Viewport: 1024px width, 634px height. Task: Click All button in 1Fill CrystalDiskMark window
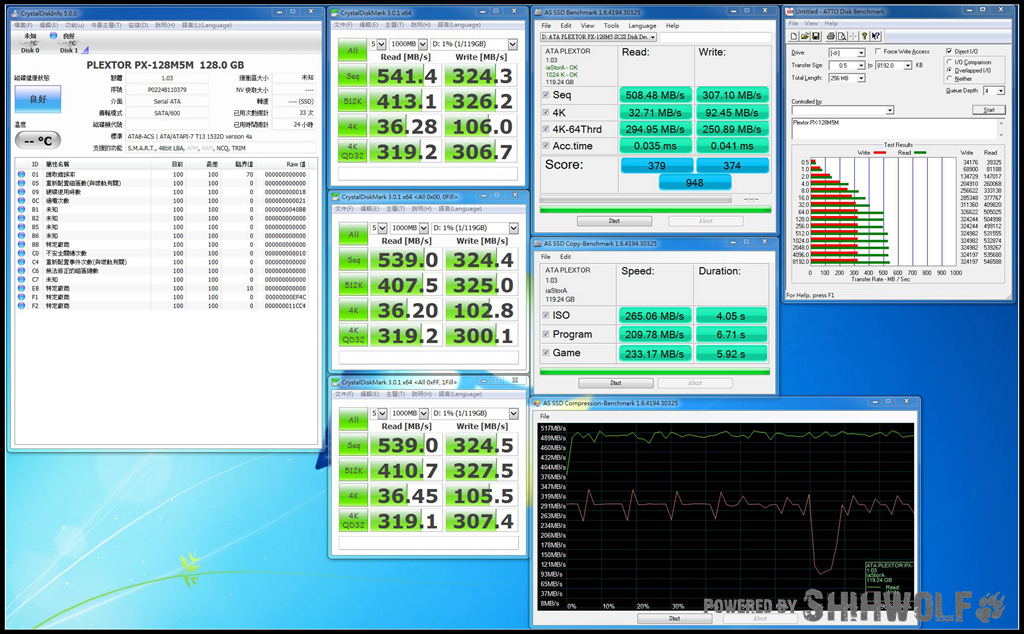click(x=353, y=419)
